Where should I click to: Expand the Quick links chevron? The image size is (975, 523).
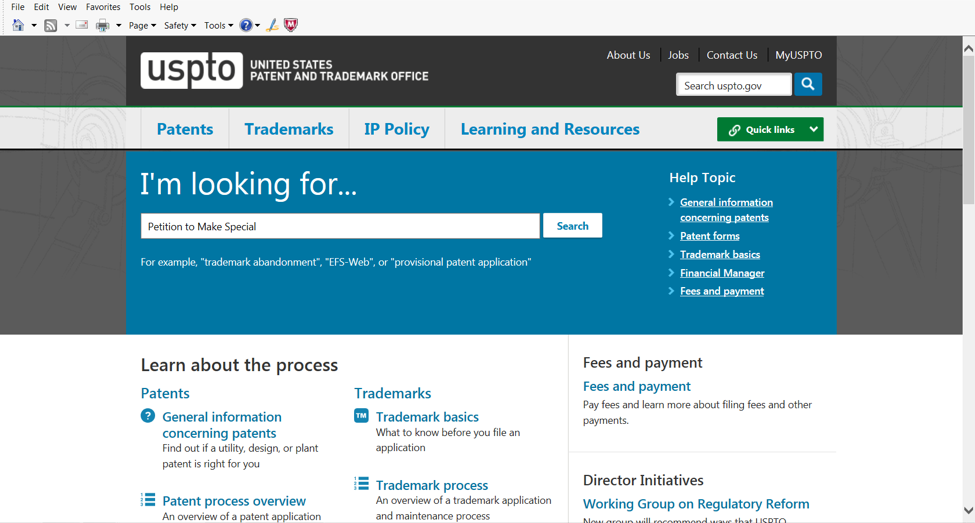(x=813, y=129)
